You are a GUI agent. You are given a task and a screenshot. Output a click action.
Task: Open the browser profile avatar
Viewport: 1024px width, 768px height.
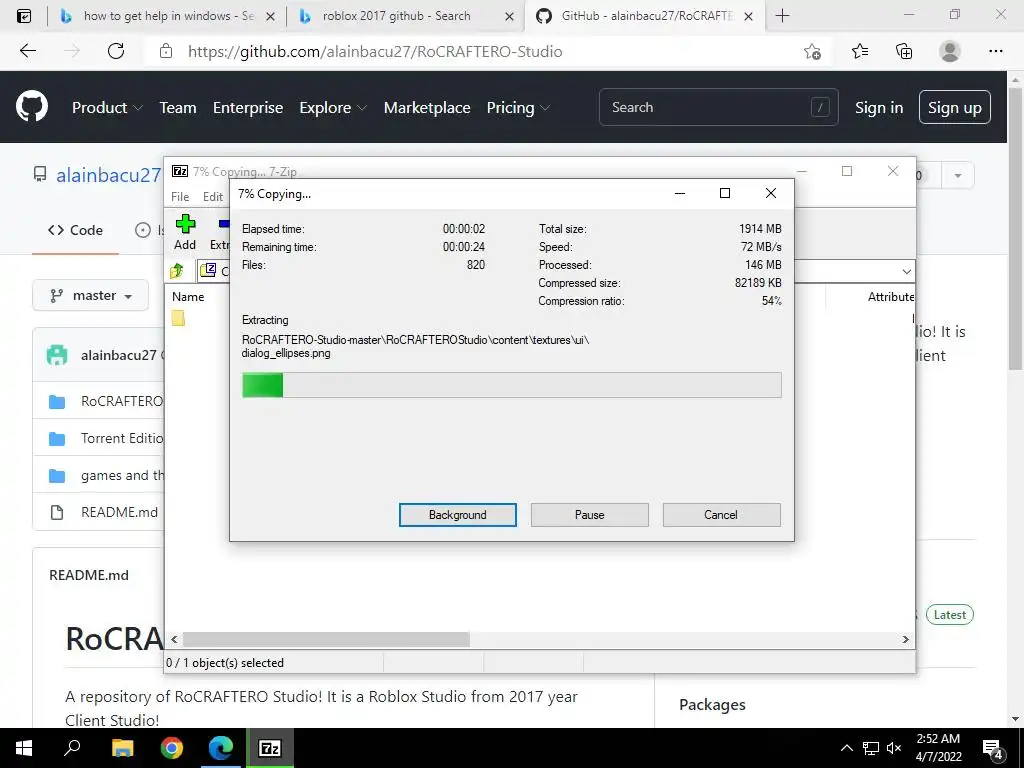click(950, 51)
